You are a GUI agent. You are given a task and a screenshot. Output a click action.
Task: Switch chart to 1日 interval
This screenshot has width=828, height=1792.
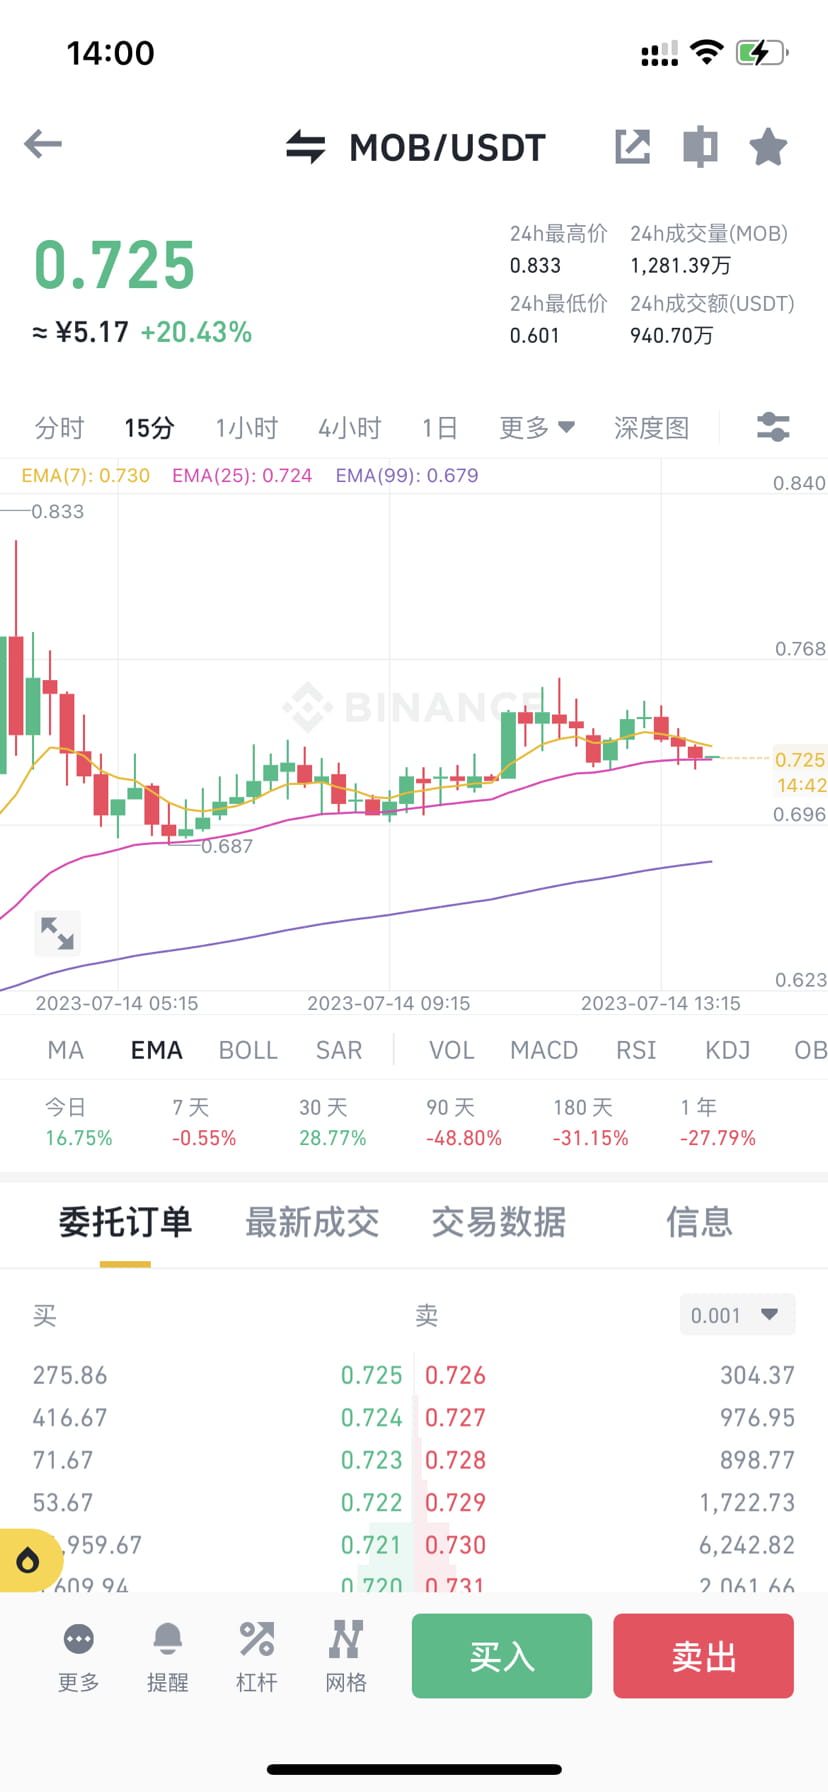point(439,428)
